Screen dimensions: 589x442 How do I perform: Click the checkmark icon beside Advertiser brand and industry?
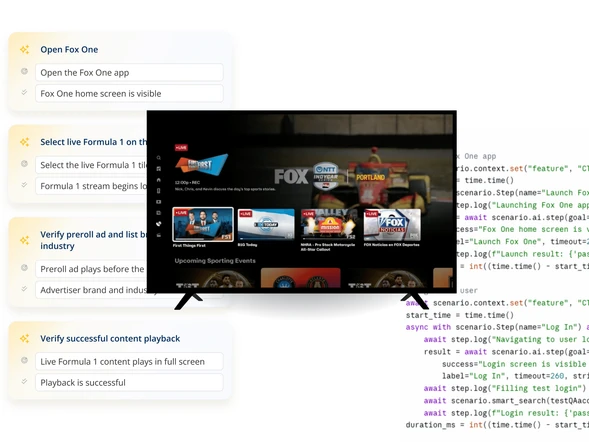tap(24, 288)
